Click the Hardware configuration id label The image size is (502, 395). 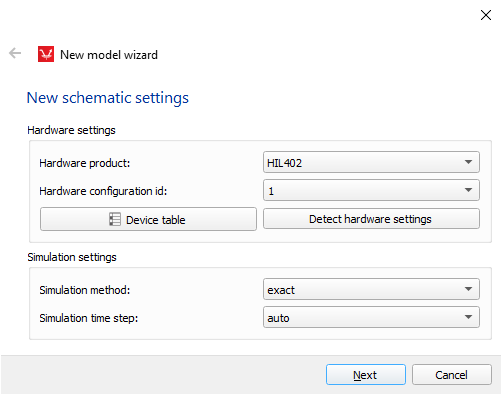[x=103, y=191]
